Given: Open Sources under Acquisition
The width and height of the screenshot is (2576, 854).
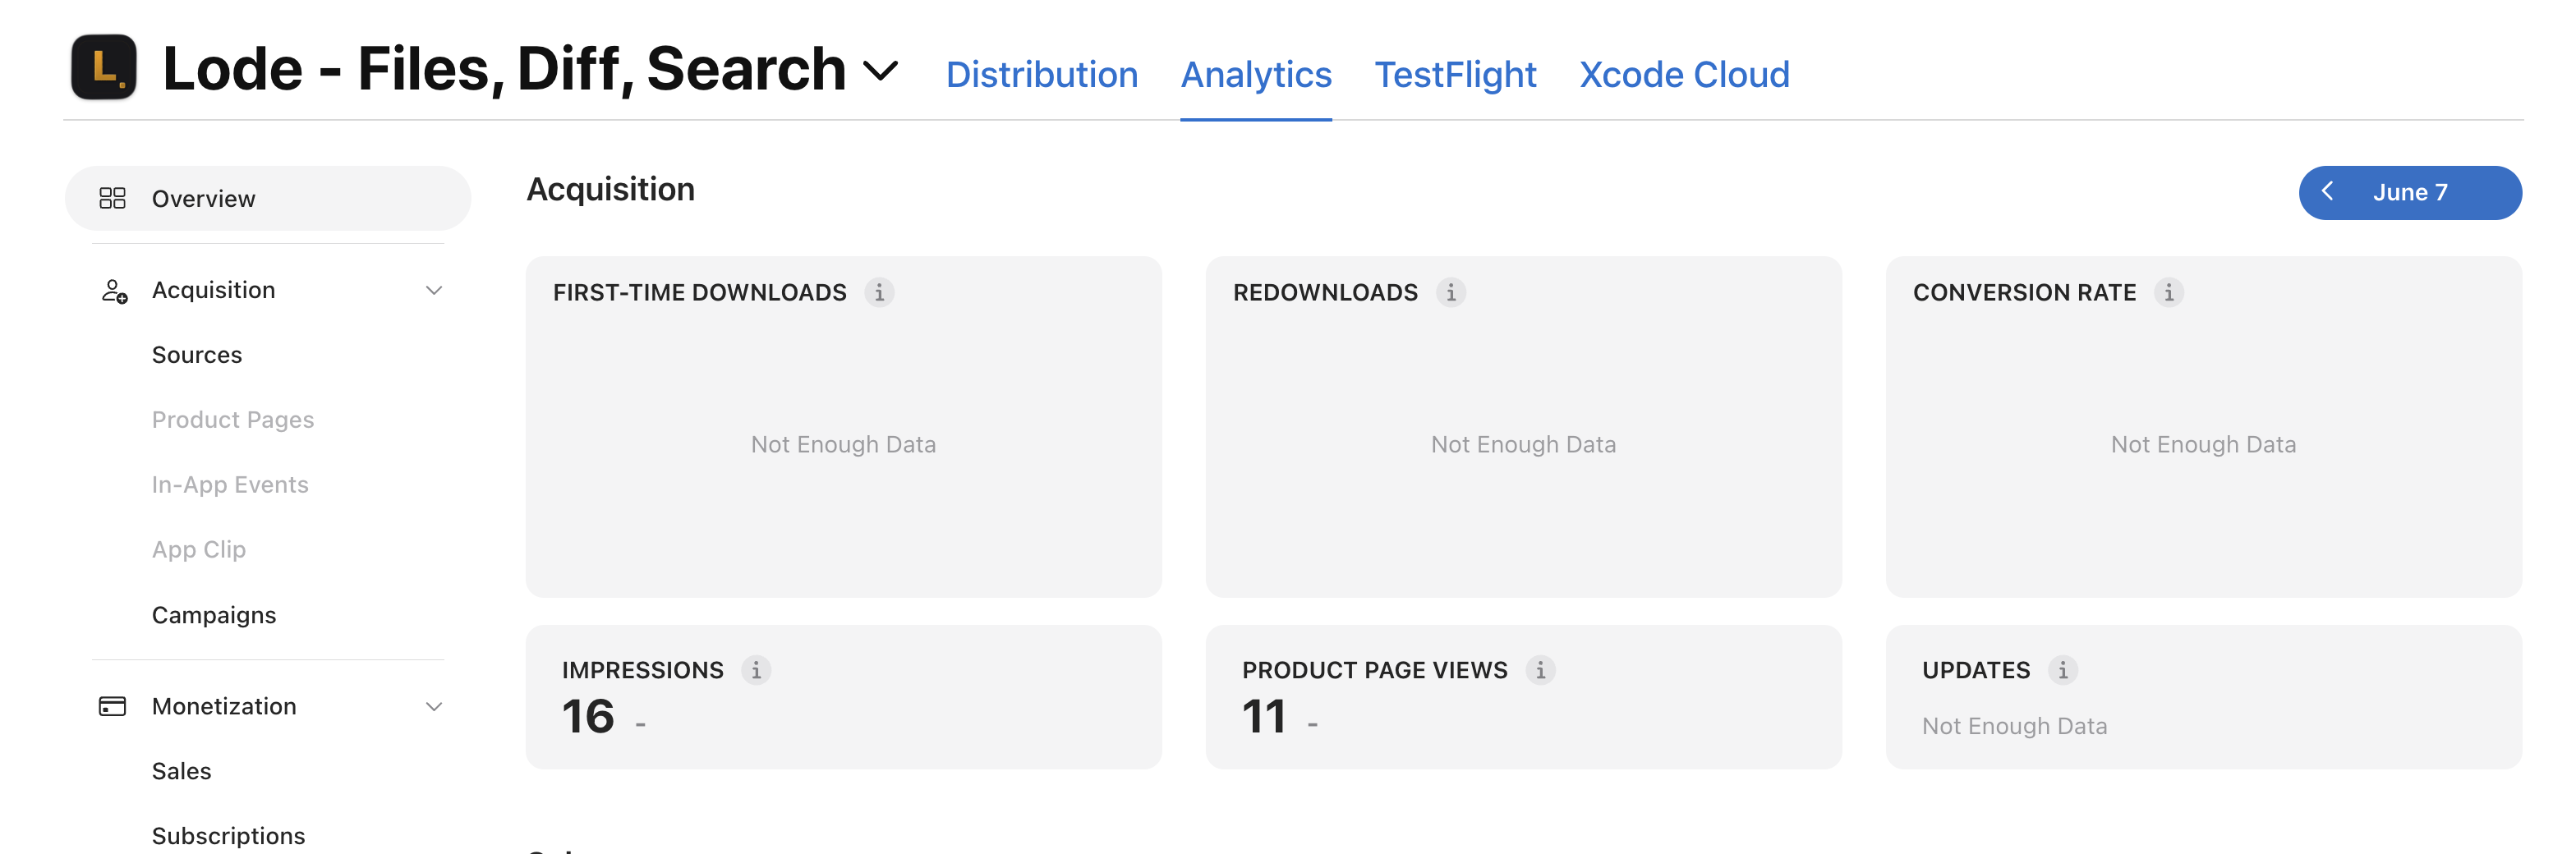Looking at the screenshot, I should (x=197, y=355).
